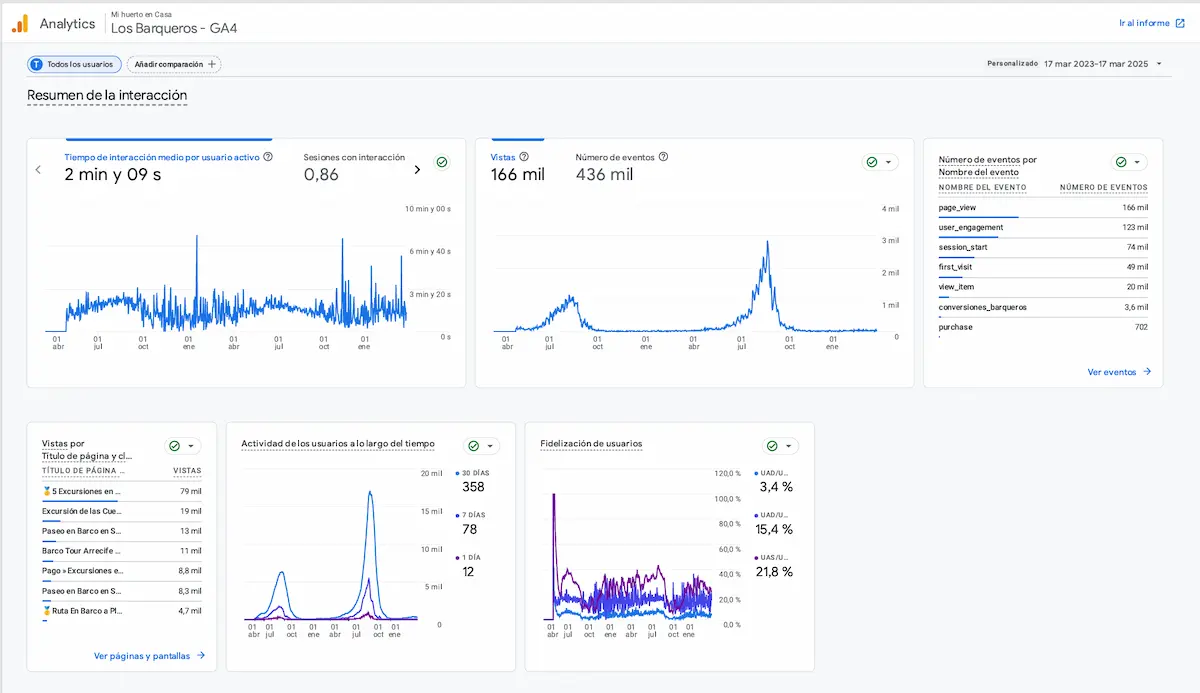Screen dimensions: 1200x693
Task: Click the Google Analytics logo icon
Action: (x=20, y=23)
